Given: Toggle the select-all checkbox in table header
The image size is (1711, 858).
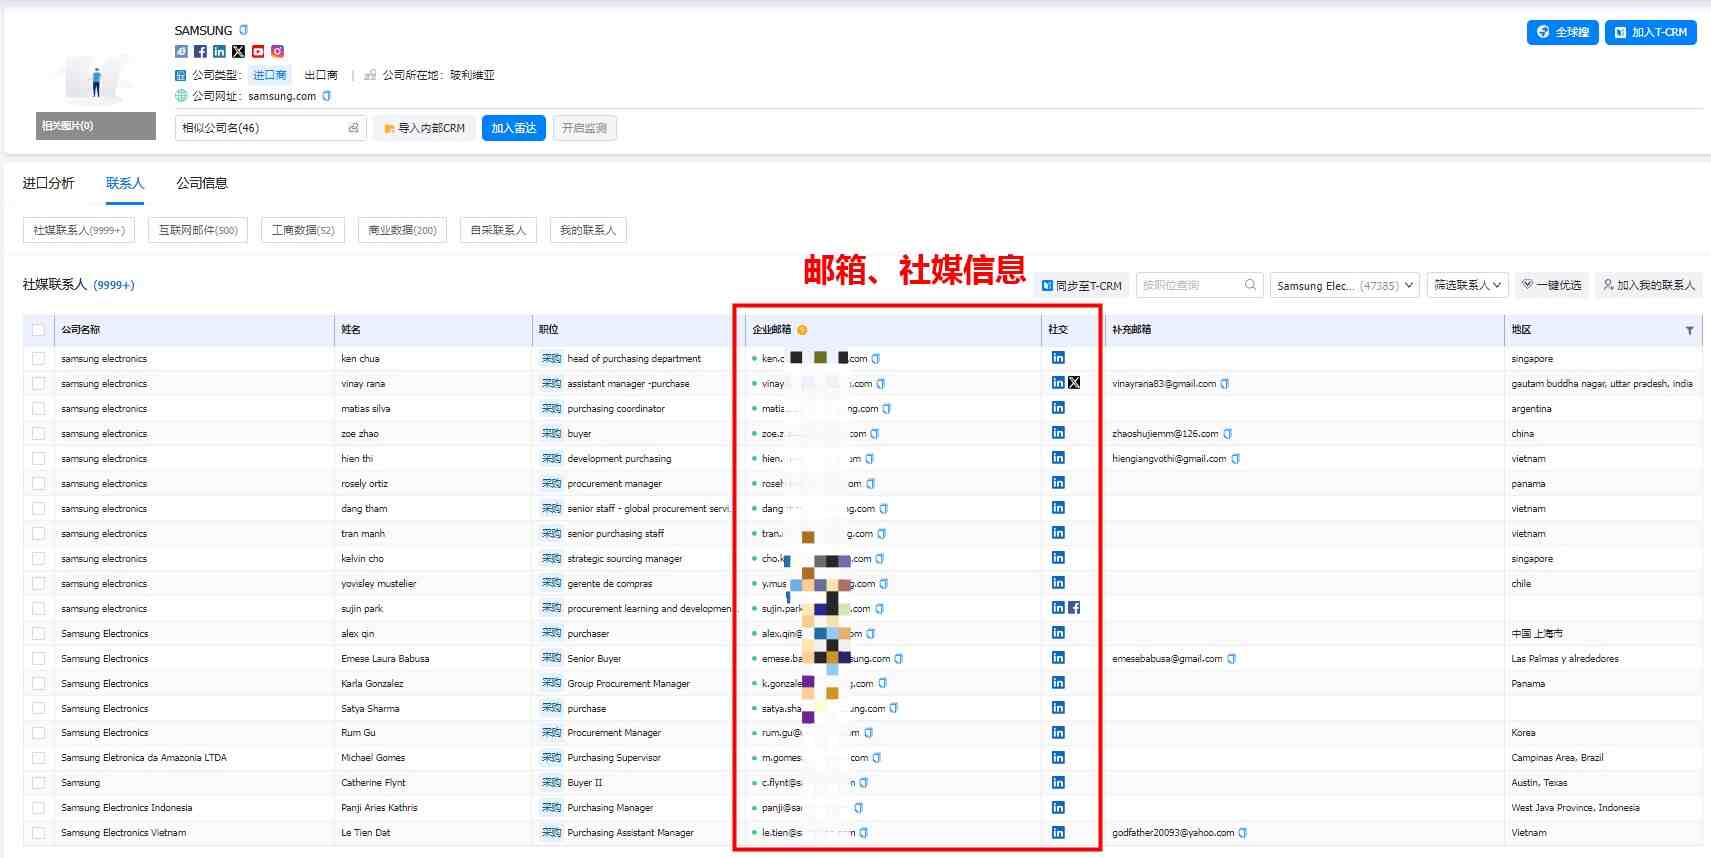Looking at the screenshot, I should click(38, 330).
